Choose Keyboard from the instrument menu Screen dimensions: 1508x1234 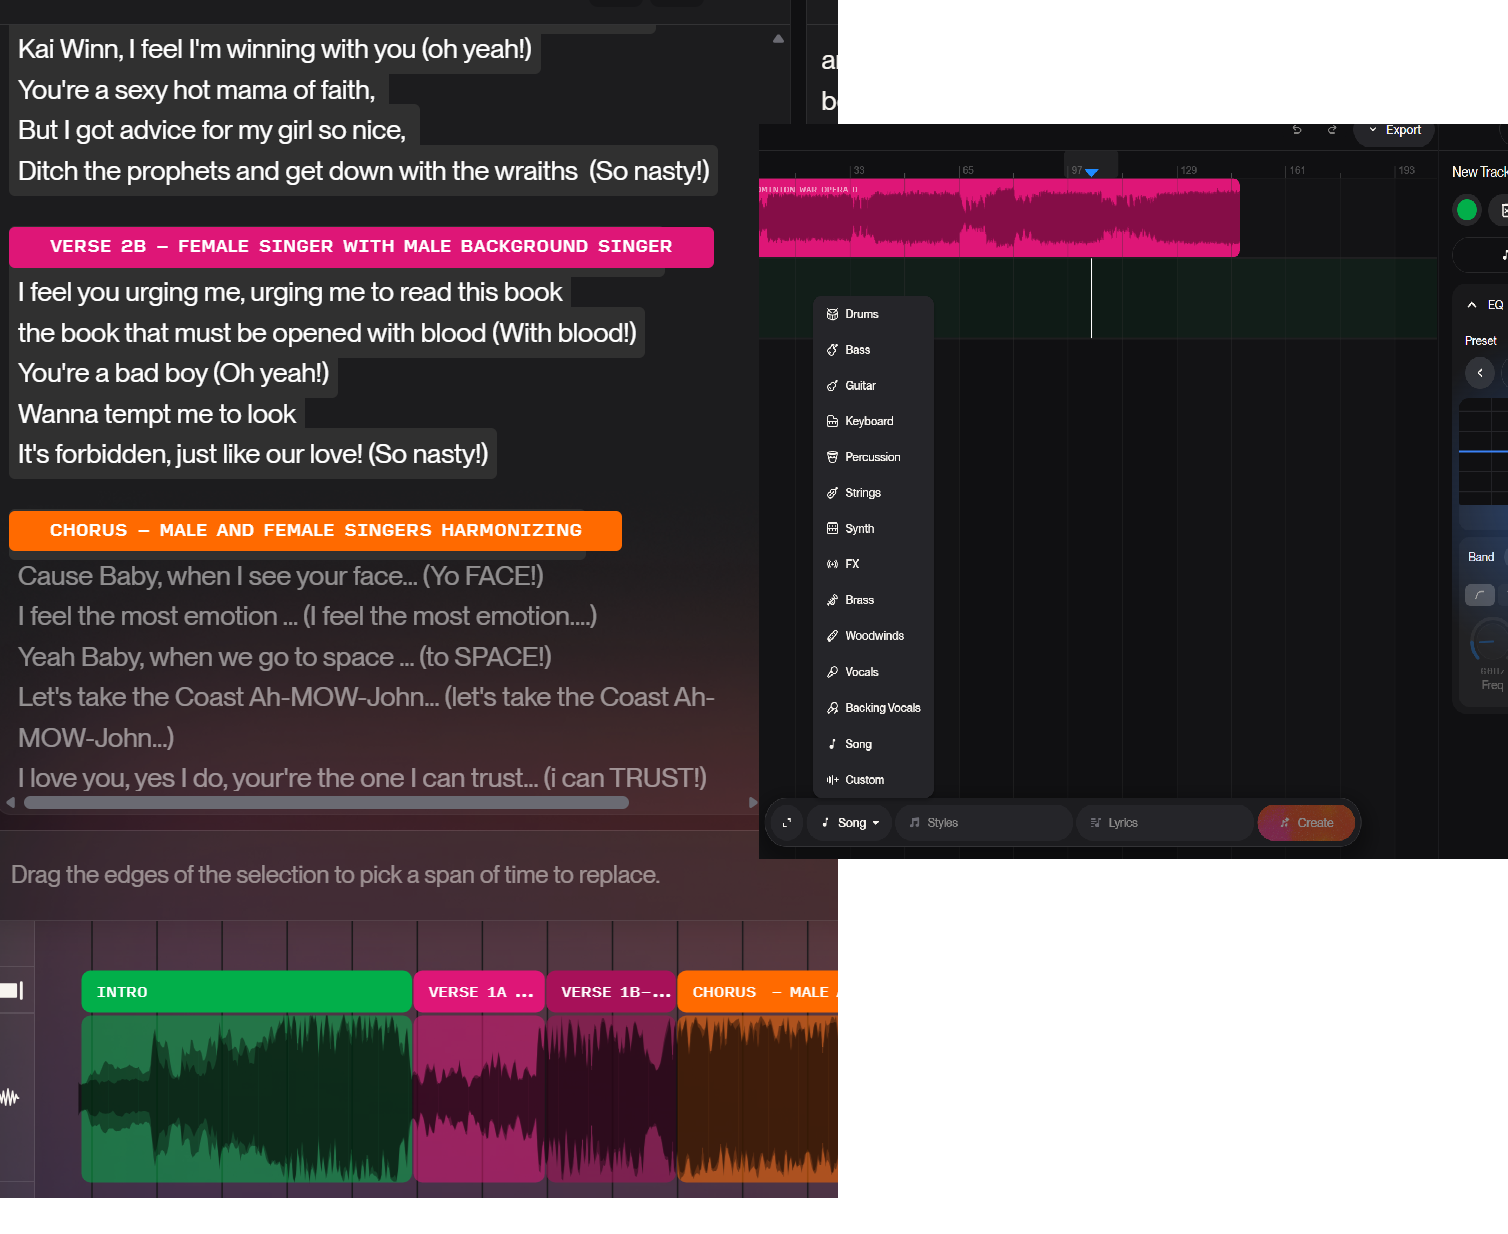pos(873,422)
